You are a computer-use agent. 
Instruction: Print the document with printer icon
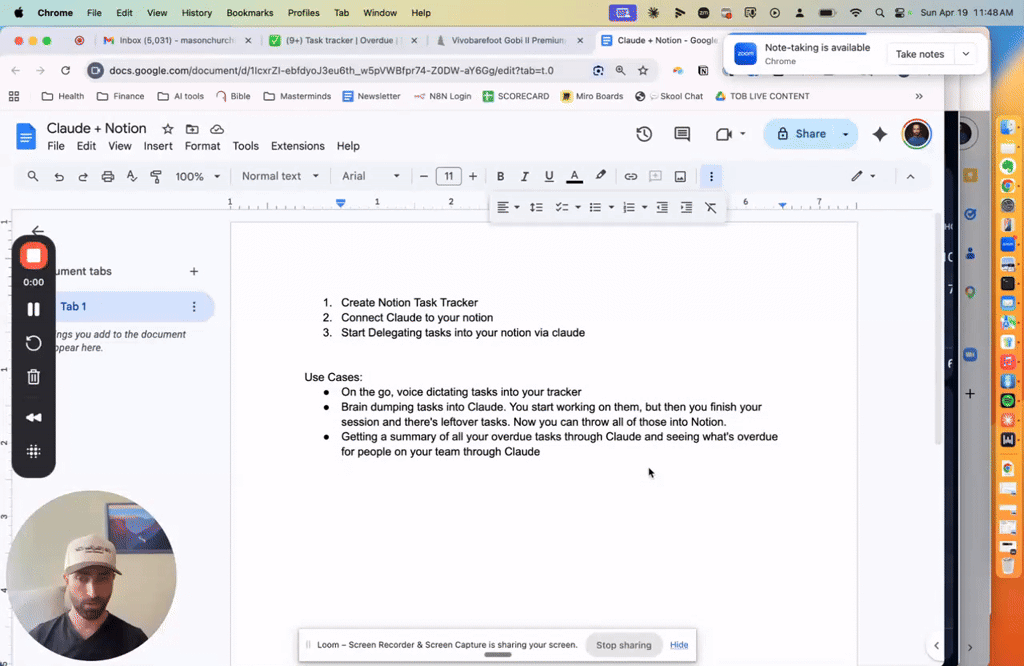pos(108,176)
